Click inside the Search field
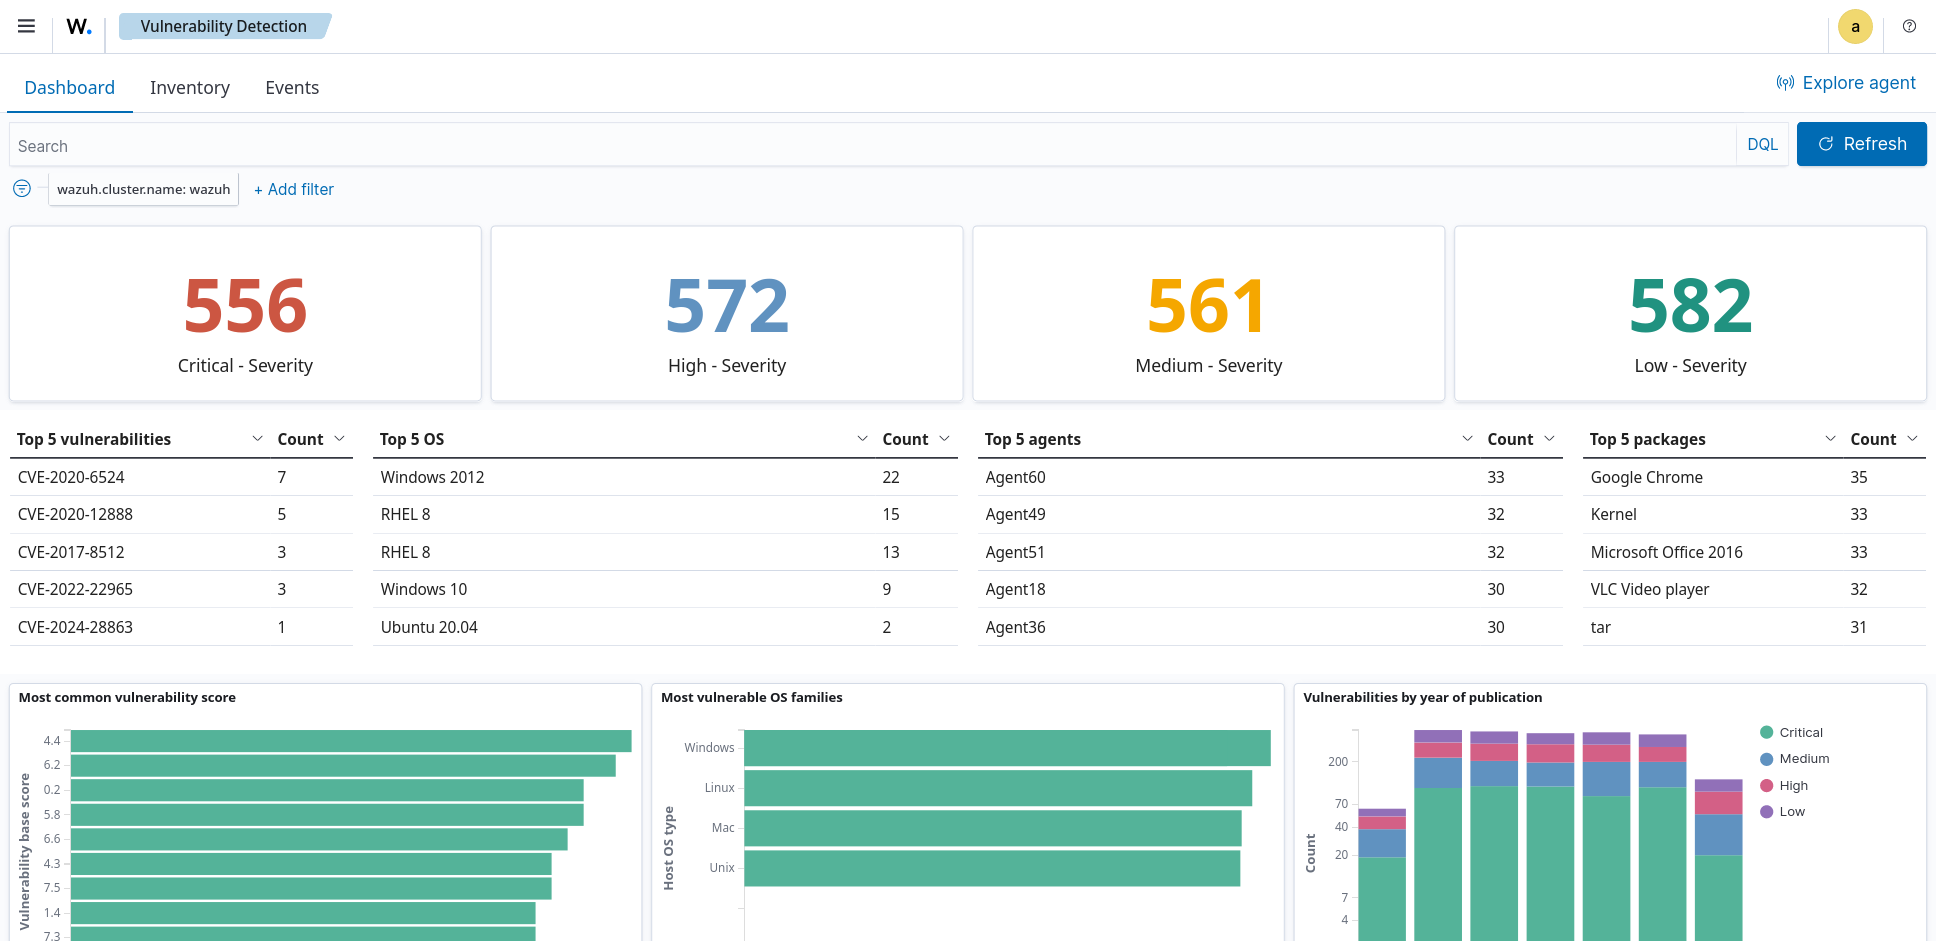1936x941 pixels. coord(400,145)
